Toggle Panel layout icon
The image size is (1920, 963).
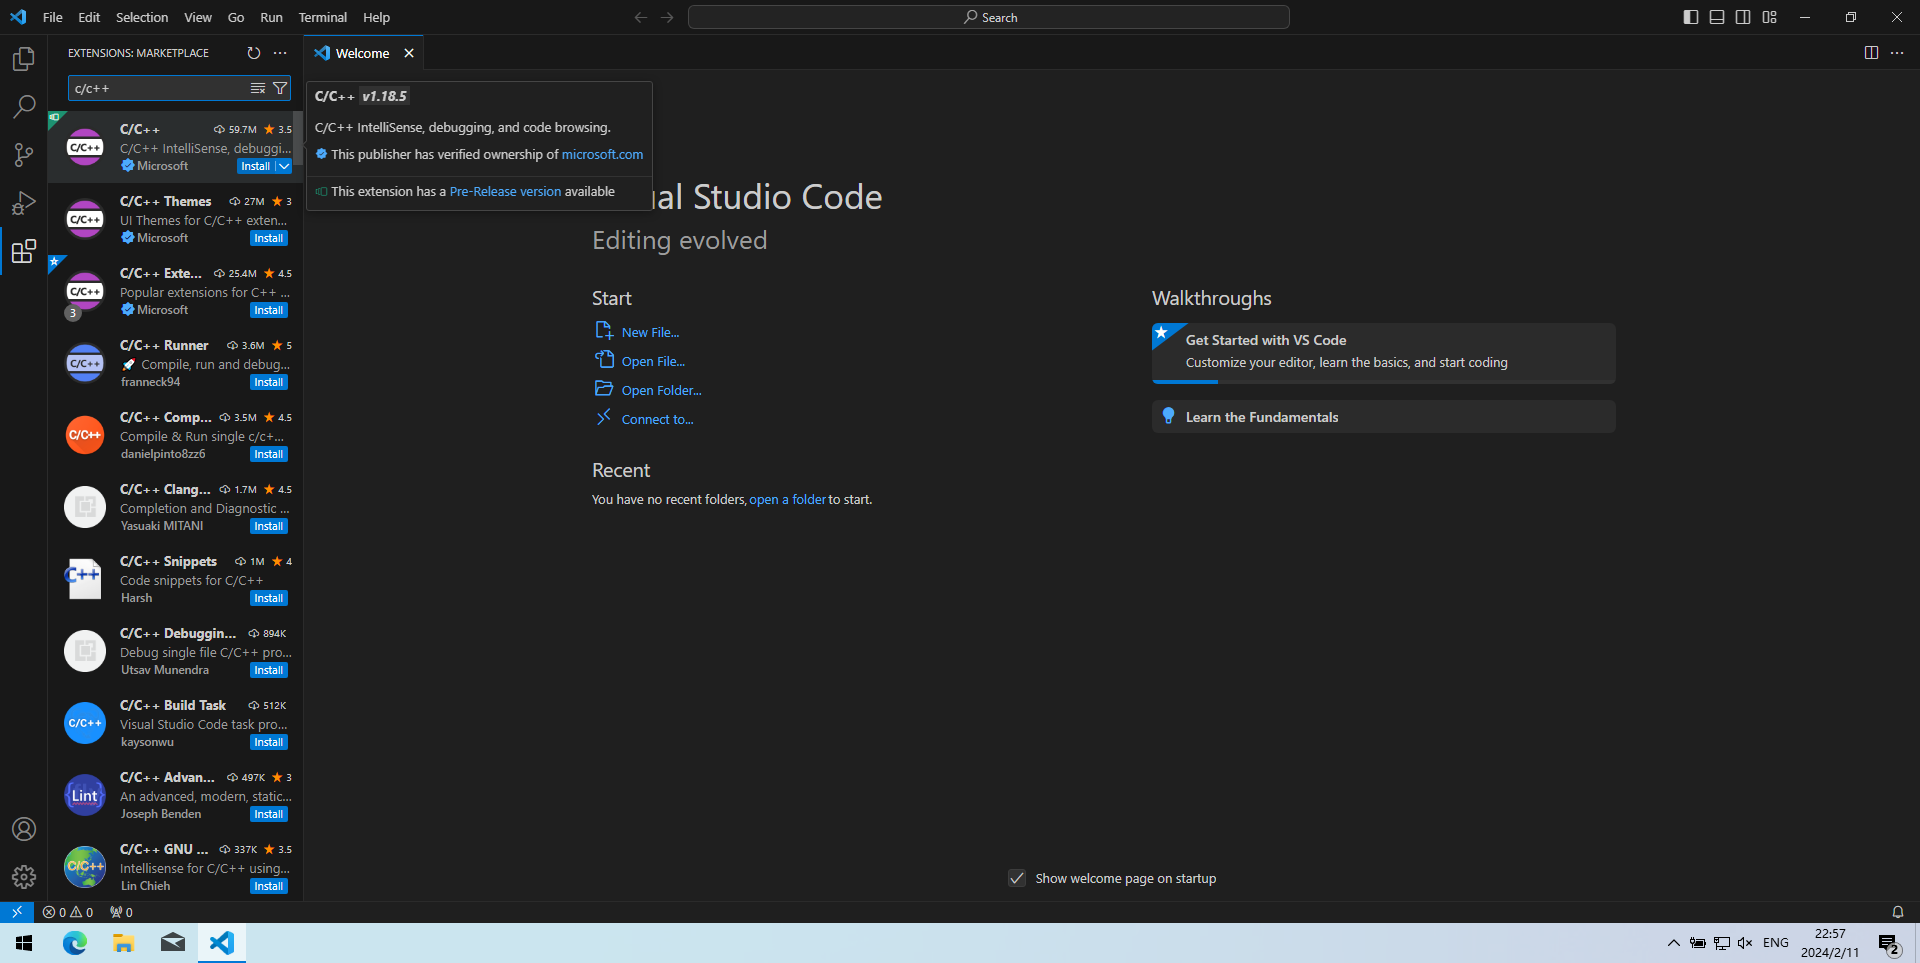click(x=1717, y=17)
